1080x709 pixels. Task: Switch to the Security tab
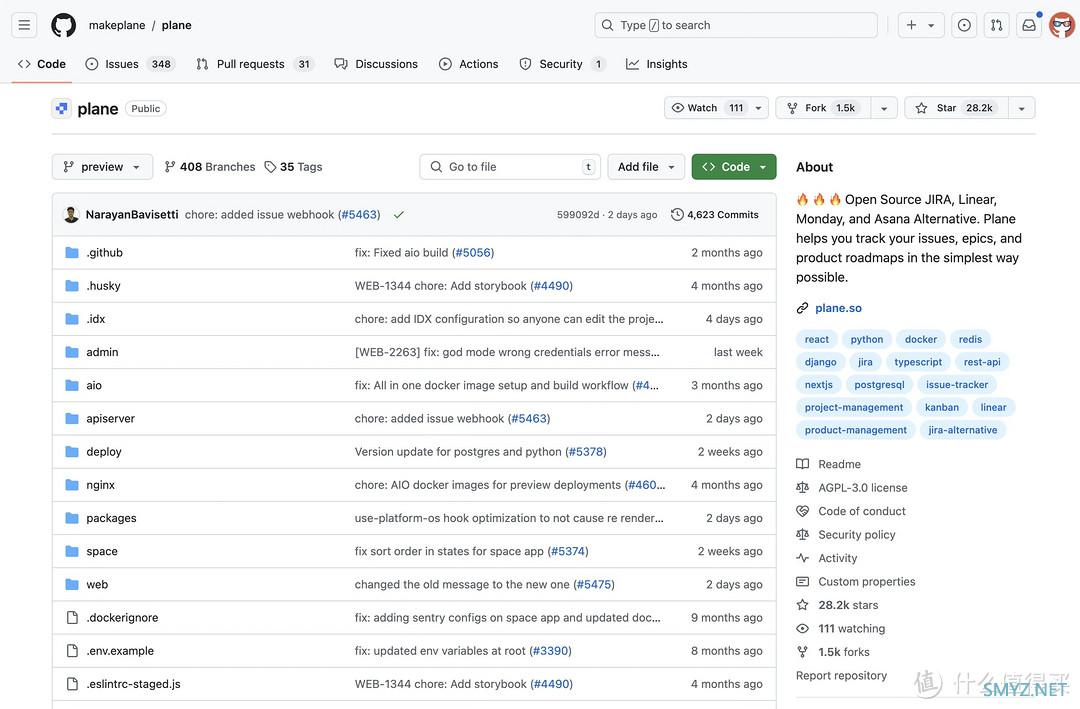pyautogui.click(x=563, y=63)
